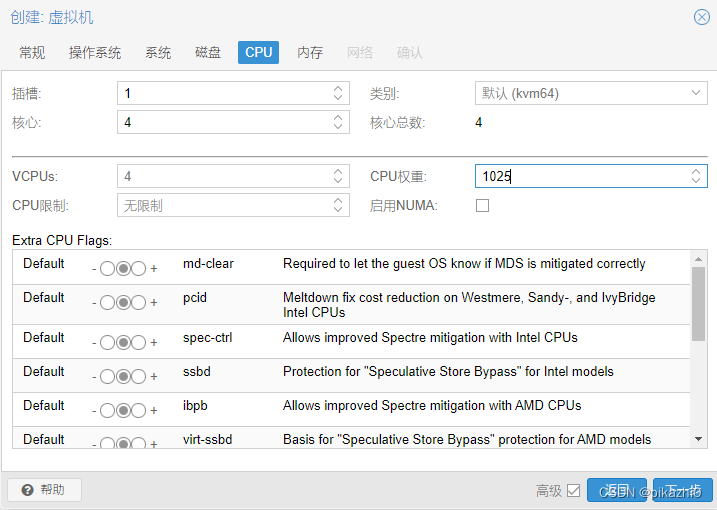Image resolution: width=717 pixels, height=510 pixels.
Task: Click the 帮助 help button
Action: click(44, 490)
